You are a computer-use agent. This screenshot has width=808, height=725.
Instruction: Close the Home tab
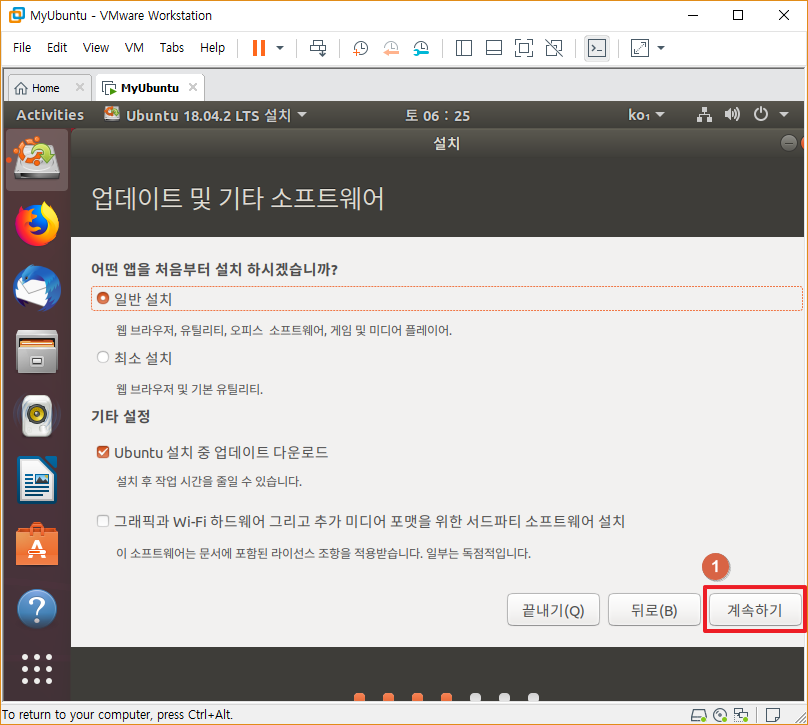tap(80, 87)
